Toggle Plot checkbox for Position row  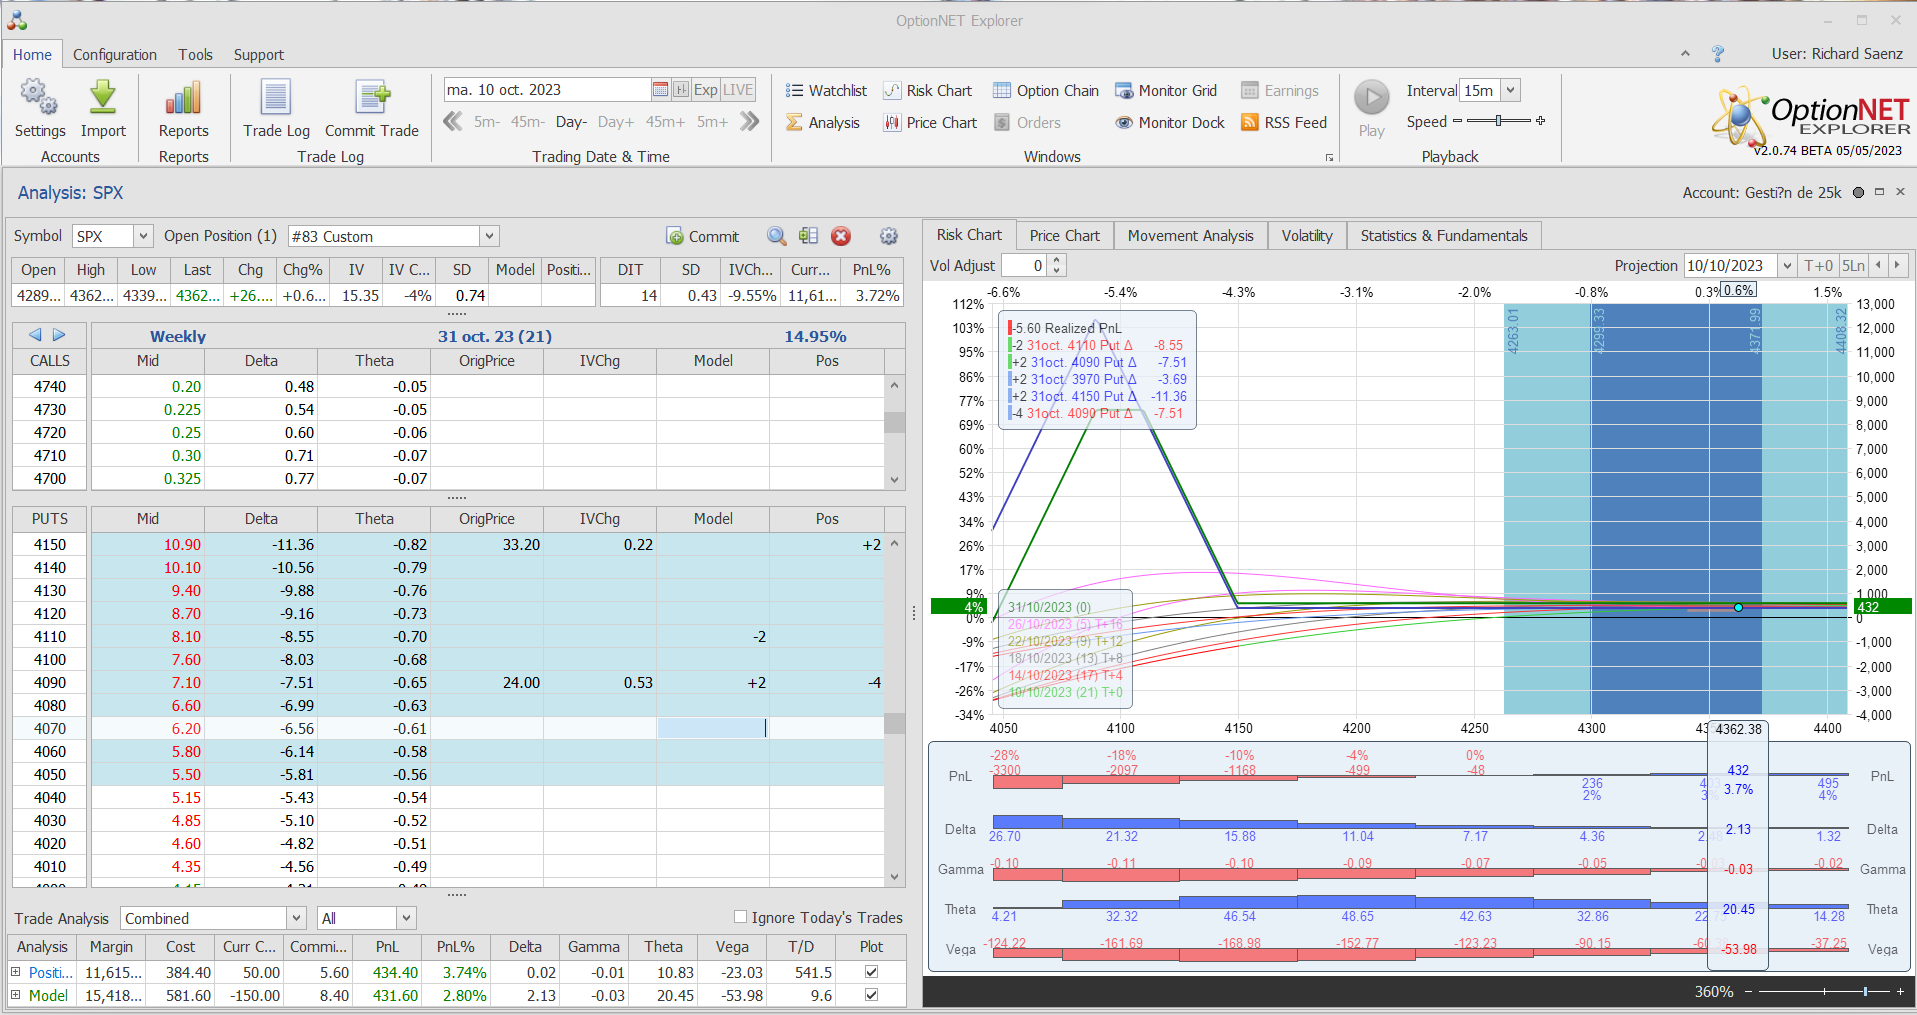[x=871, y=972]
